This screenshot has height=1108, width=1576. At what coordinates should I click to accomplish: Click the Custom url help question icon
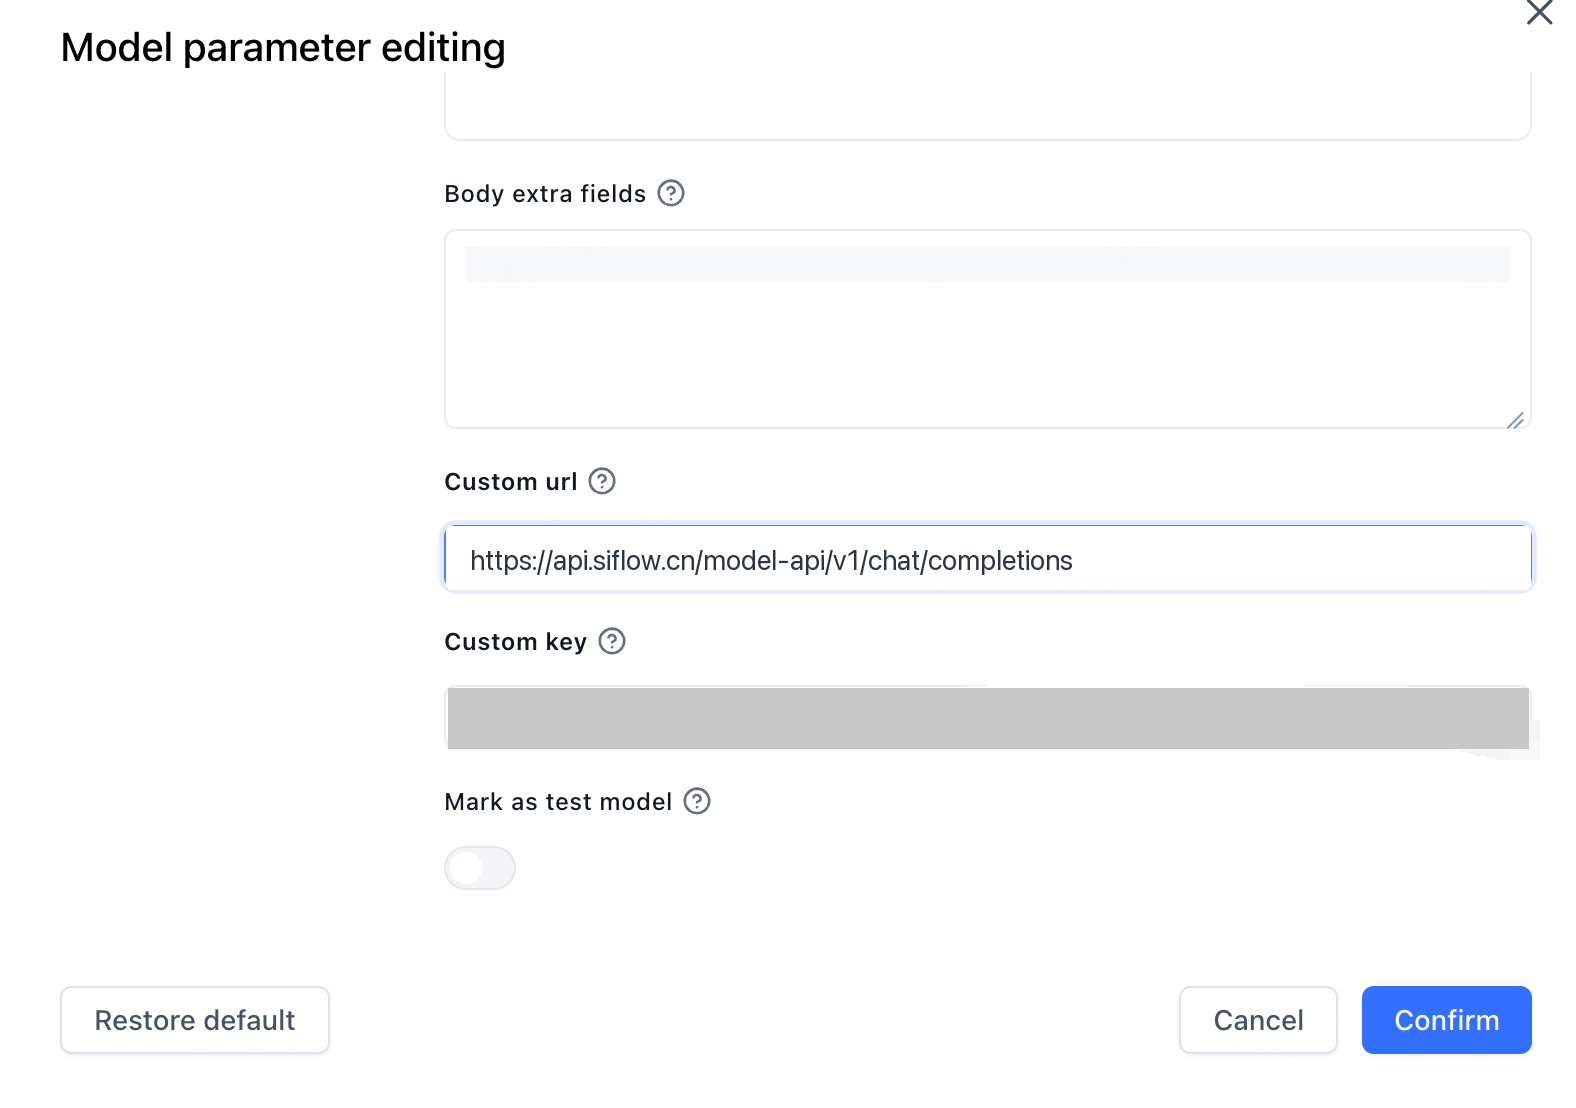[602, 481]
